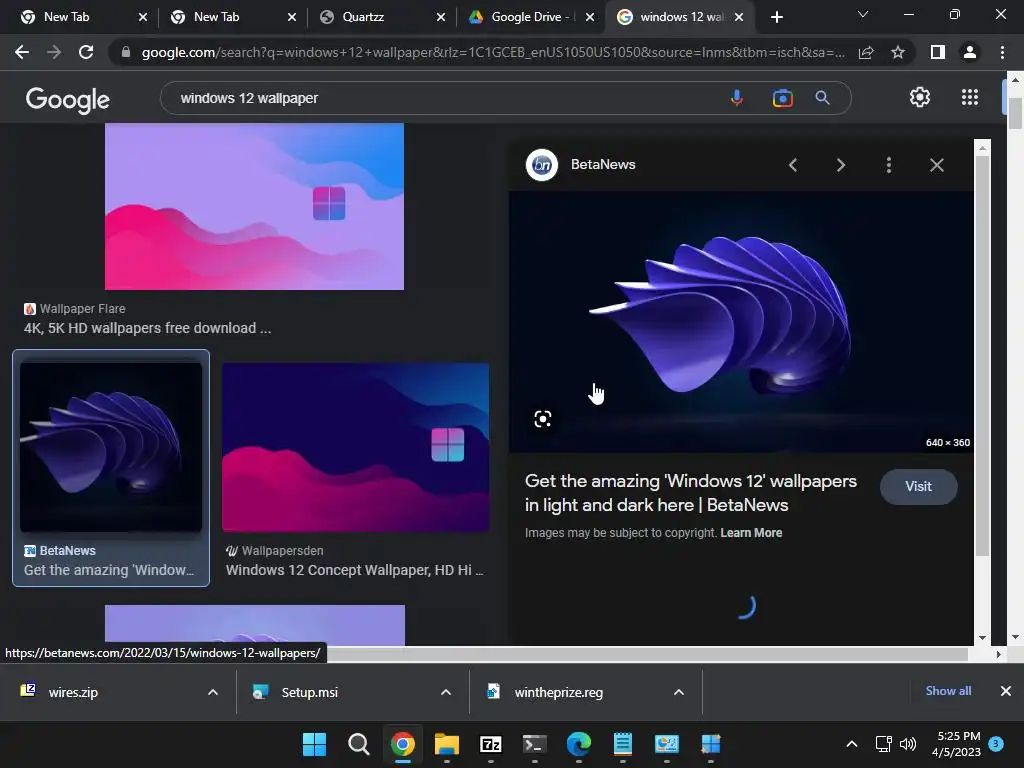This screenshot has height=768, width=1024.
Task: Show hidden system tray icons
Action: [x=852, y=744]
